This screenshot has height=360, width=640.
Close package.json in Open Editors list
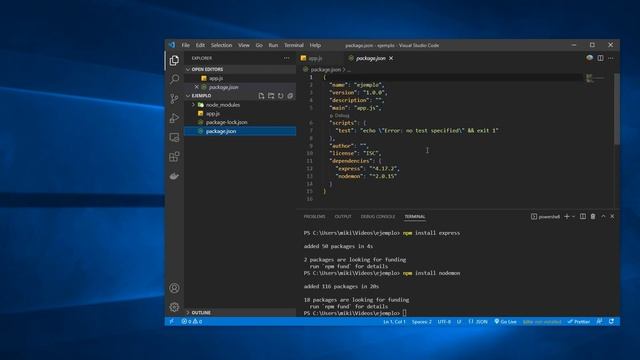196,87
